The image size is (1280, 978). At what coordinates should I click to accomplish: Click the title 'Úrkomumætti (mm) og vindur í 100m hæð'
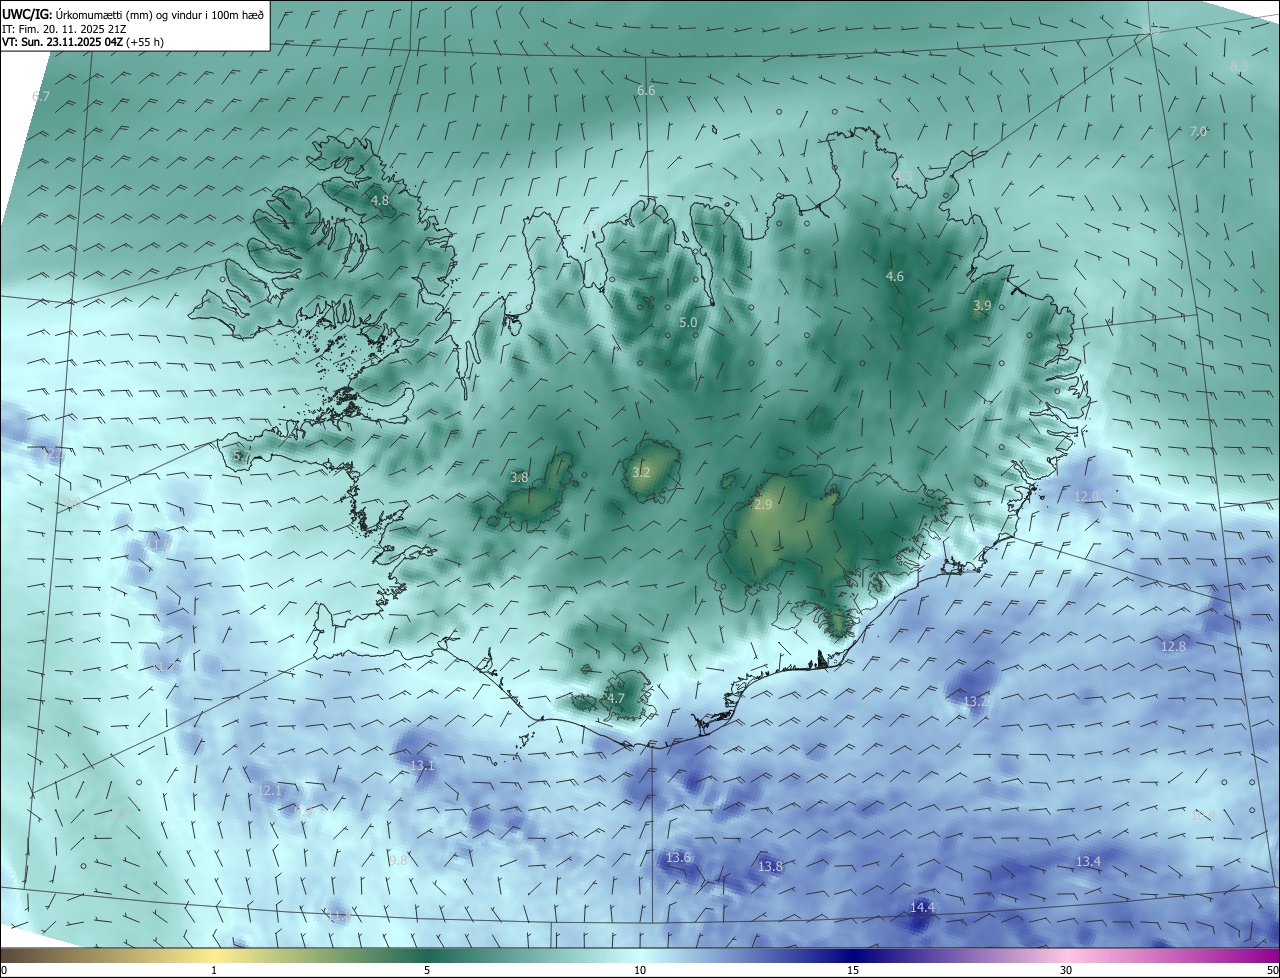tap(160, 15)
